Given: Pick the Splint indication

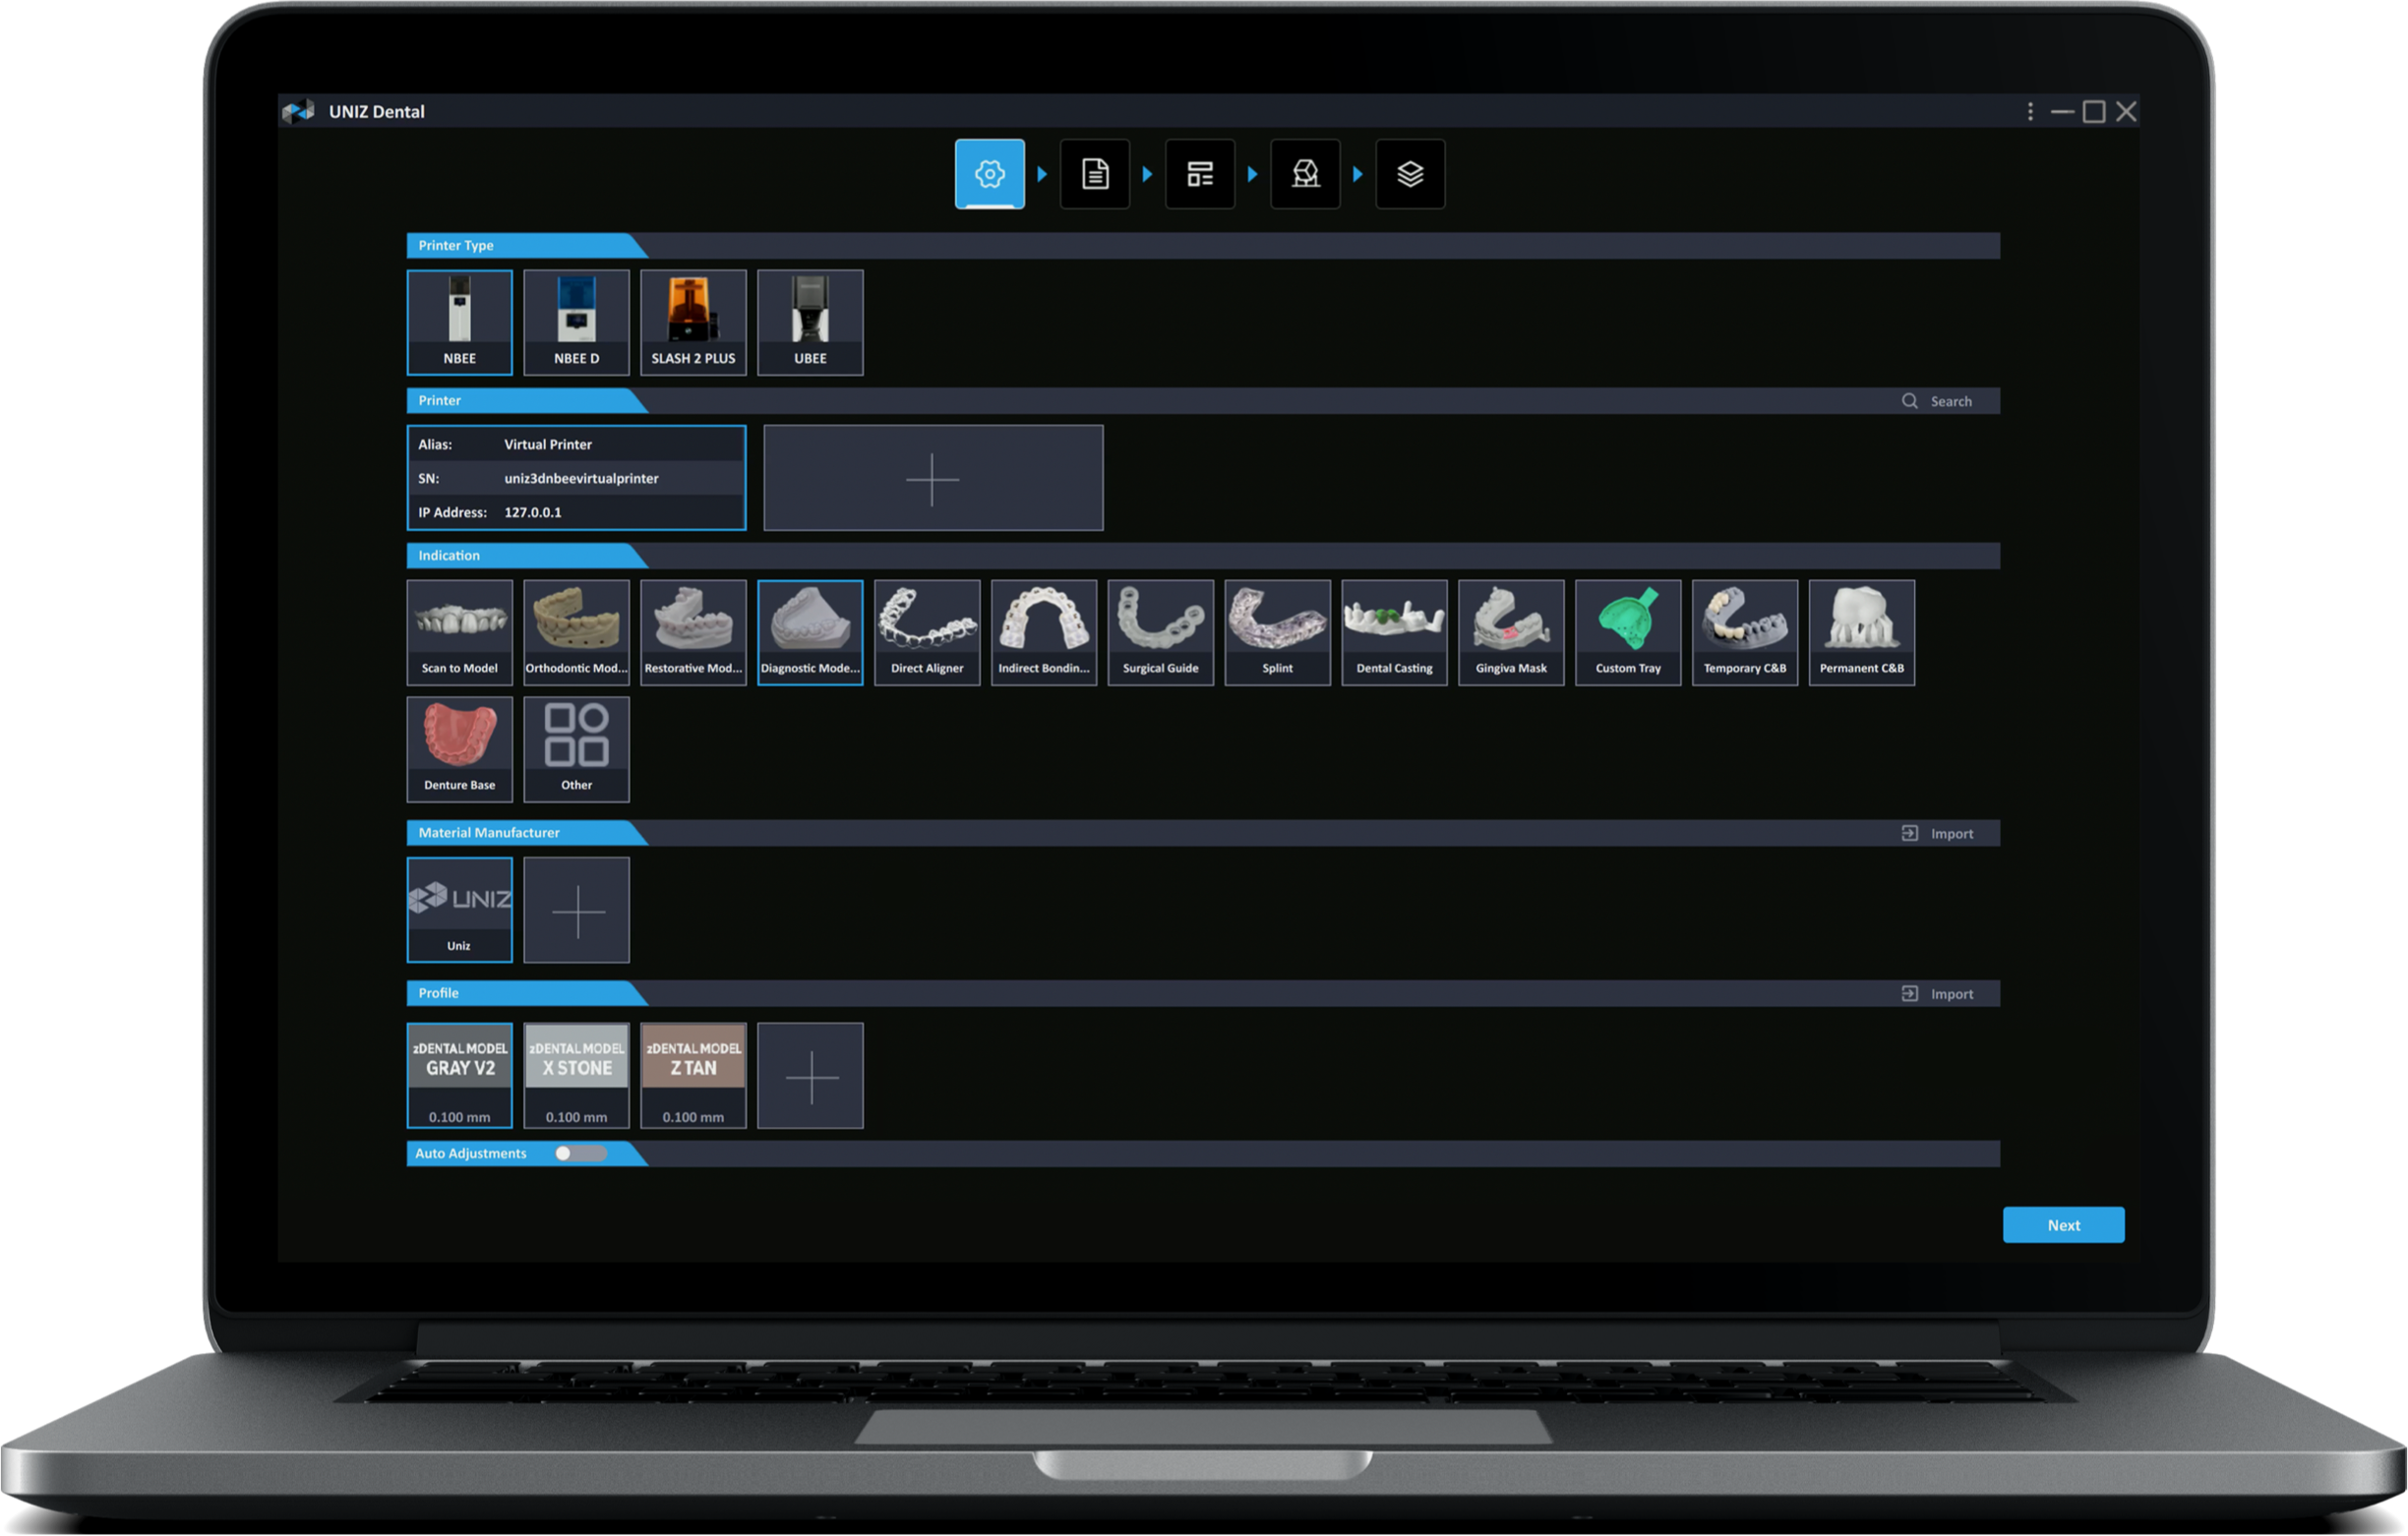Looking at the screenshot, I should [x=1277, y=632].
